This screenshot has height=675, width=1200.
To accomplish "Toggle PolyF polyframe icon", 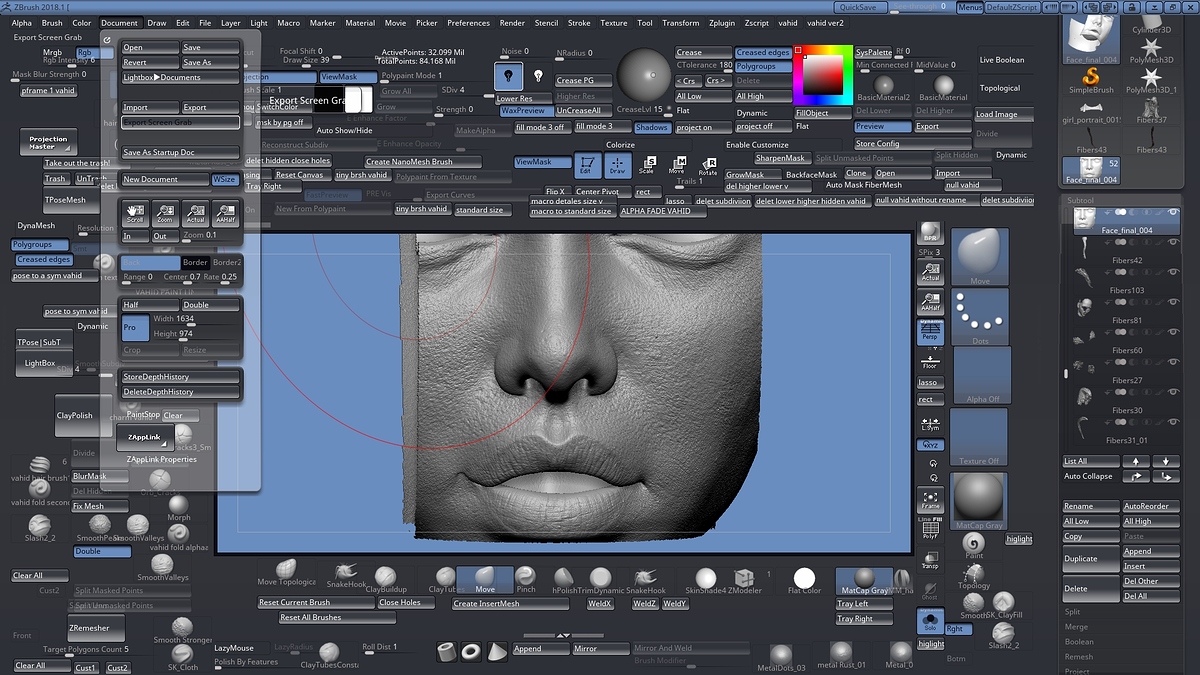I will (930, 529).
